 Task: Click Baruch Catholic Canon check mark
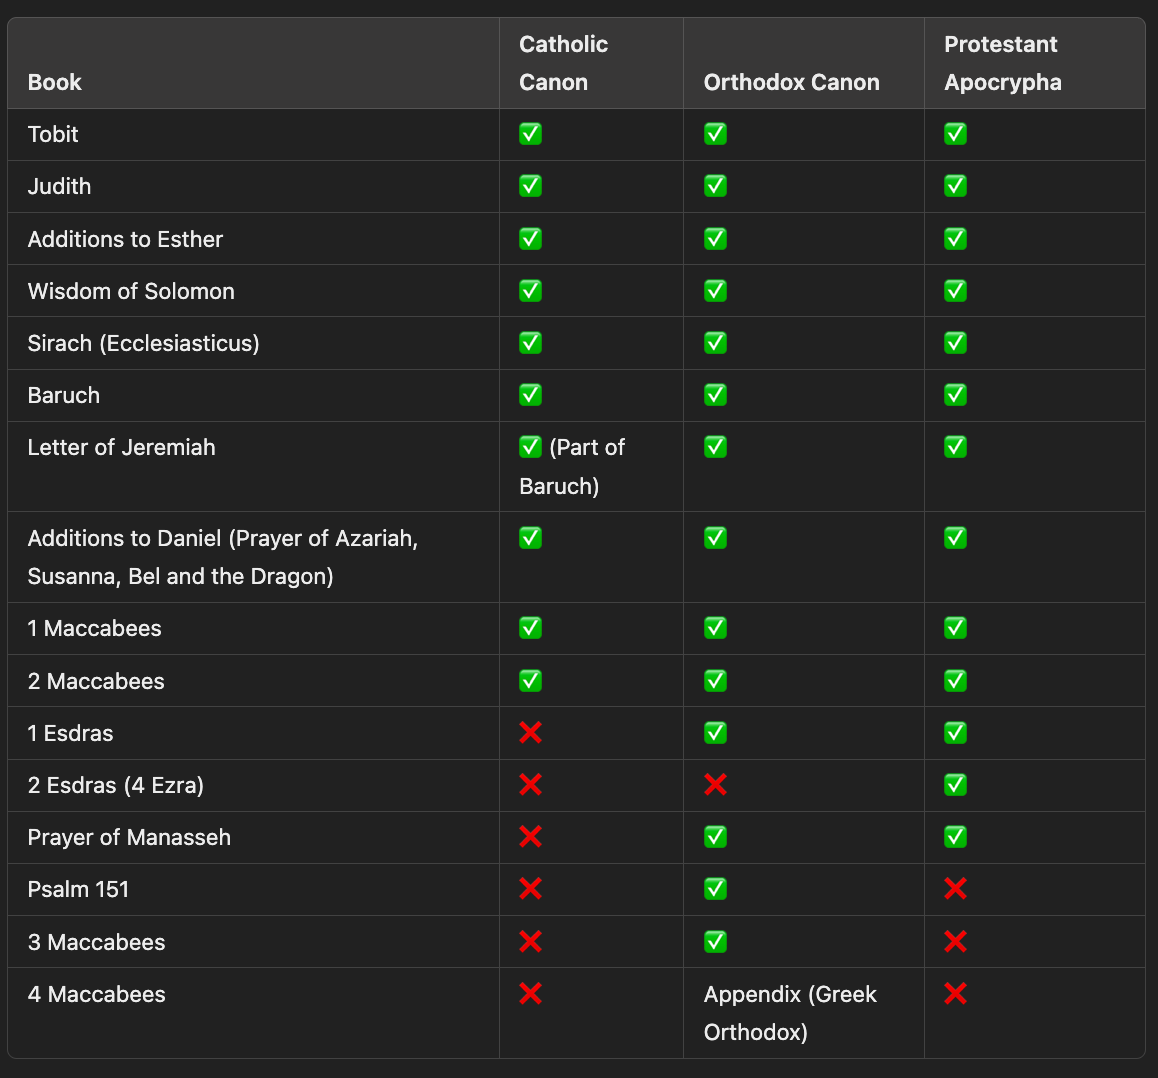coord(530,395)
